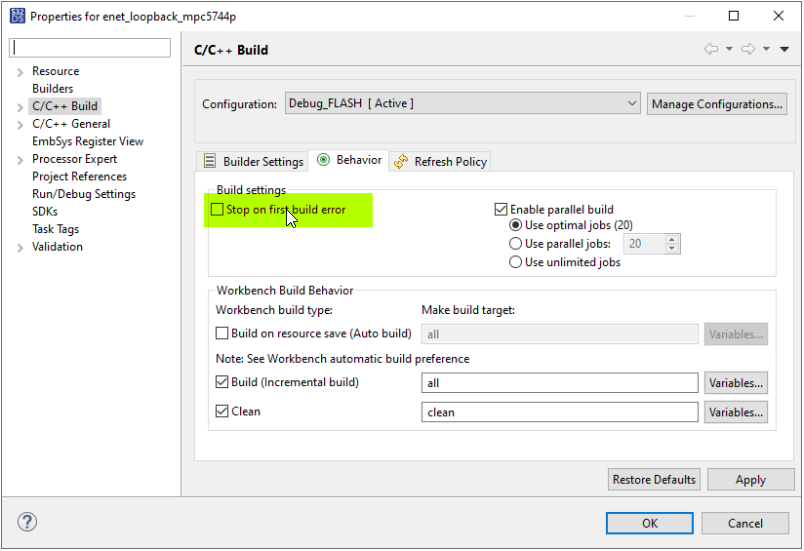Click Restore Defaults button

pyautogui.click(x=654, y=480)
